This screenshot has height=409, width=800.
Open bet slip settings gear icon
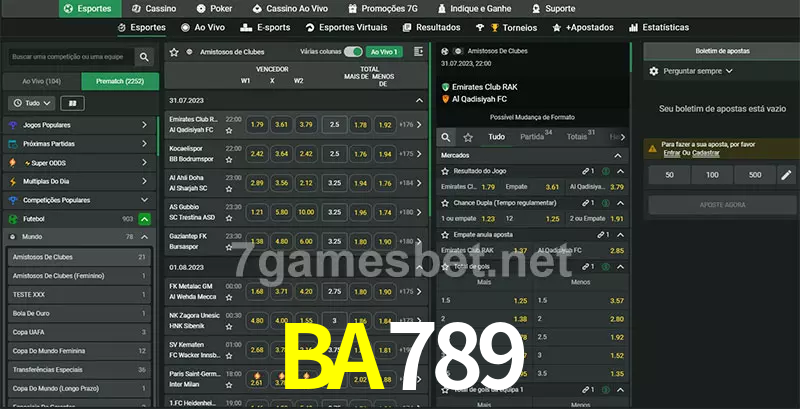(654, 71)
